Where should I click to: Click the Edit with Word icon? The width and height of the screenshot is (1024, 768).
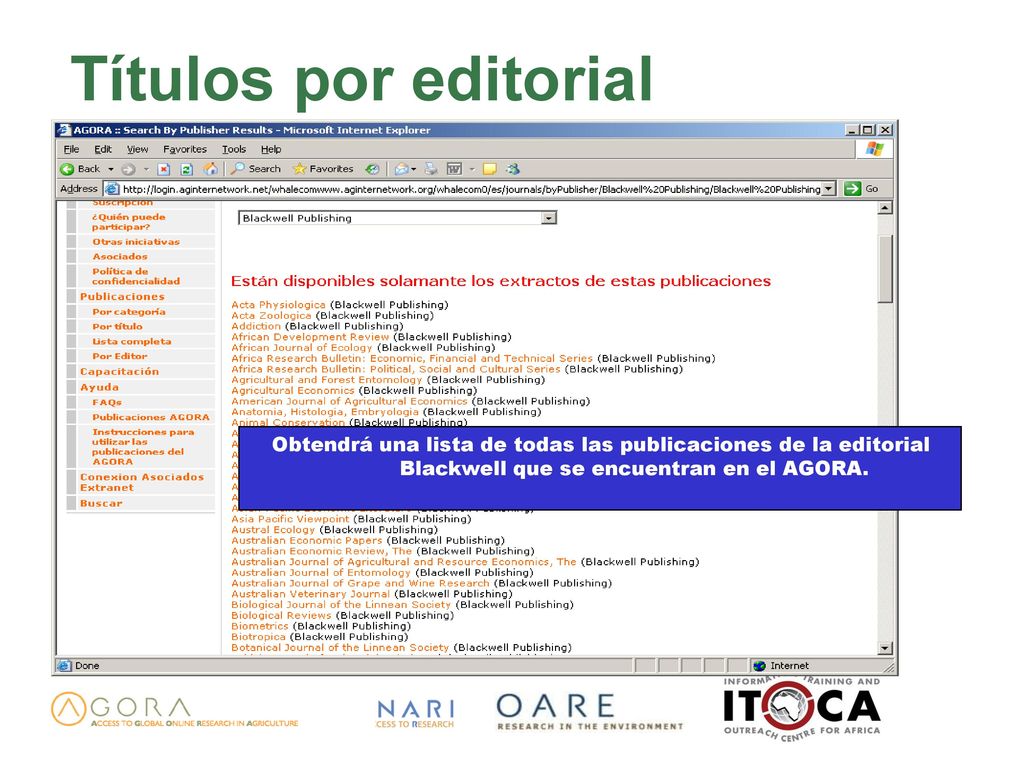coord(455,169)
